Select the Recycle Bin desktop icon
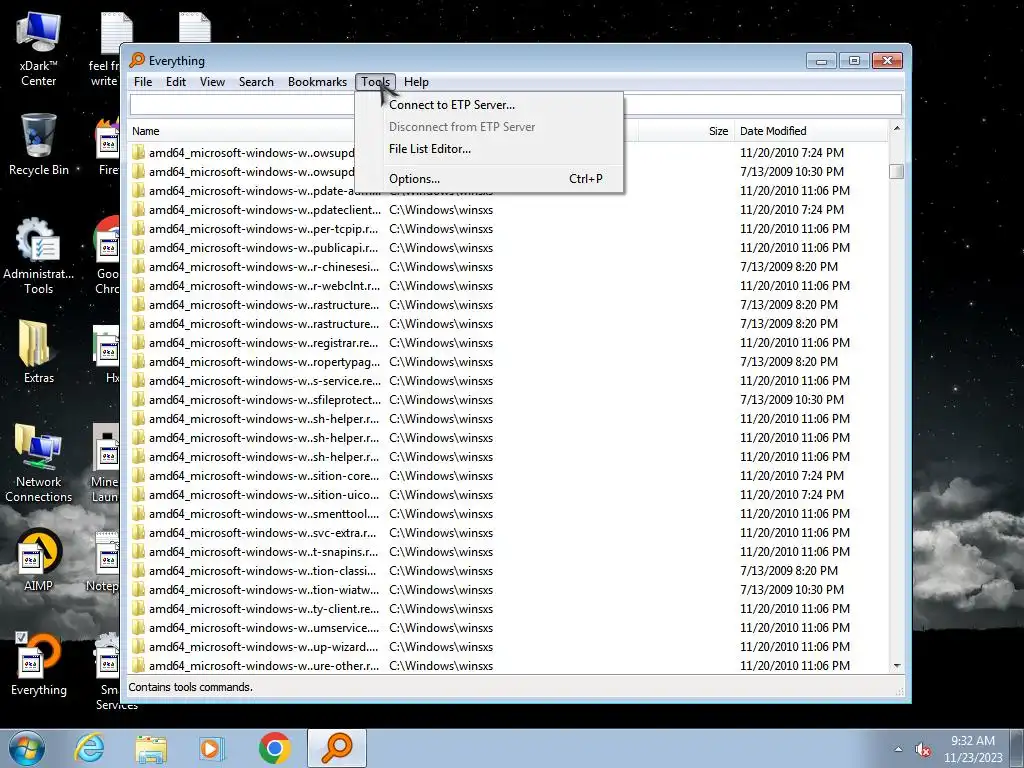Screen dimensions: 1024x768 click(x=39, y=144)
